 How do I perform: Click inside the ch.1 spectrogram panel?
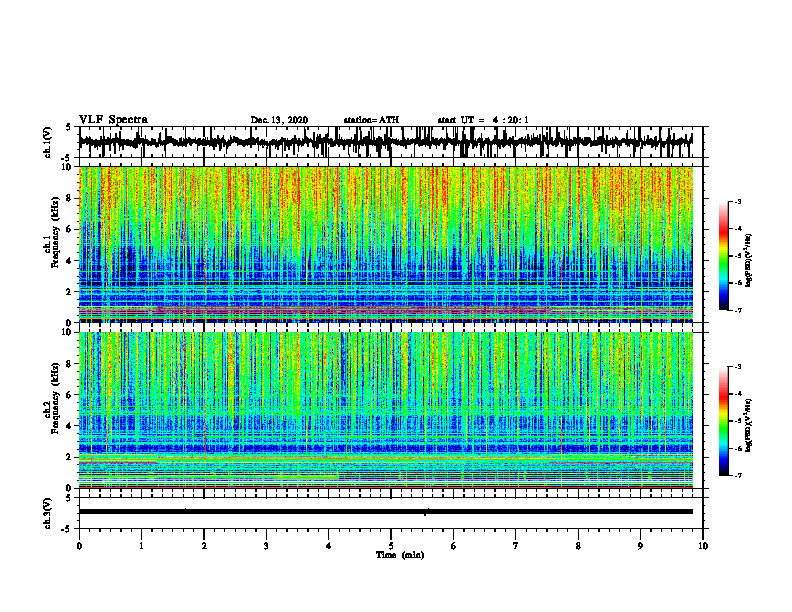point(386,244)
